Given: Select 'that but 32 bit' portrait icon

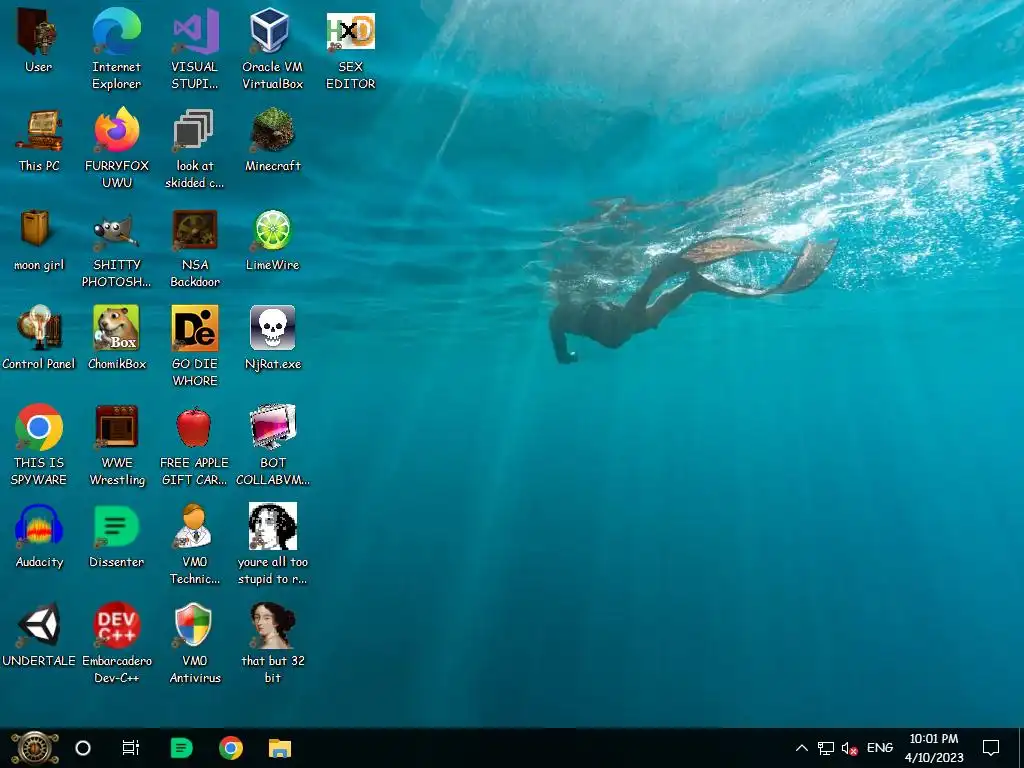Looking at the screenshot, I should [x=272, y=626].
